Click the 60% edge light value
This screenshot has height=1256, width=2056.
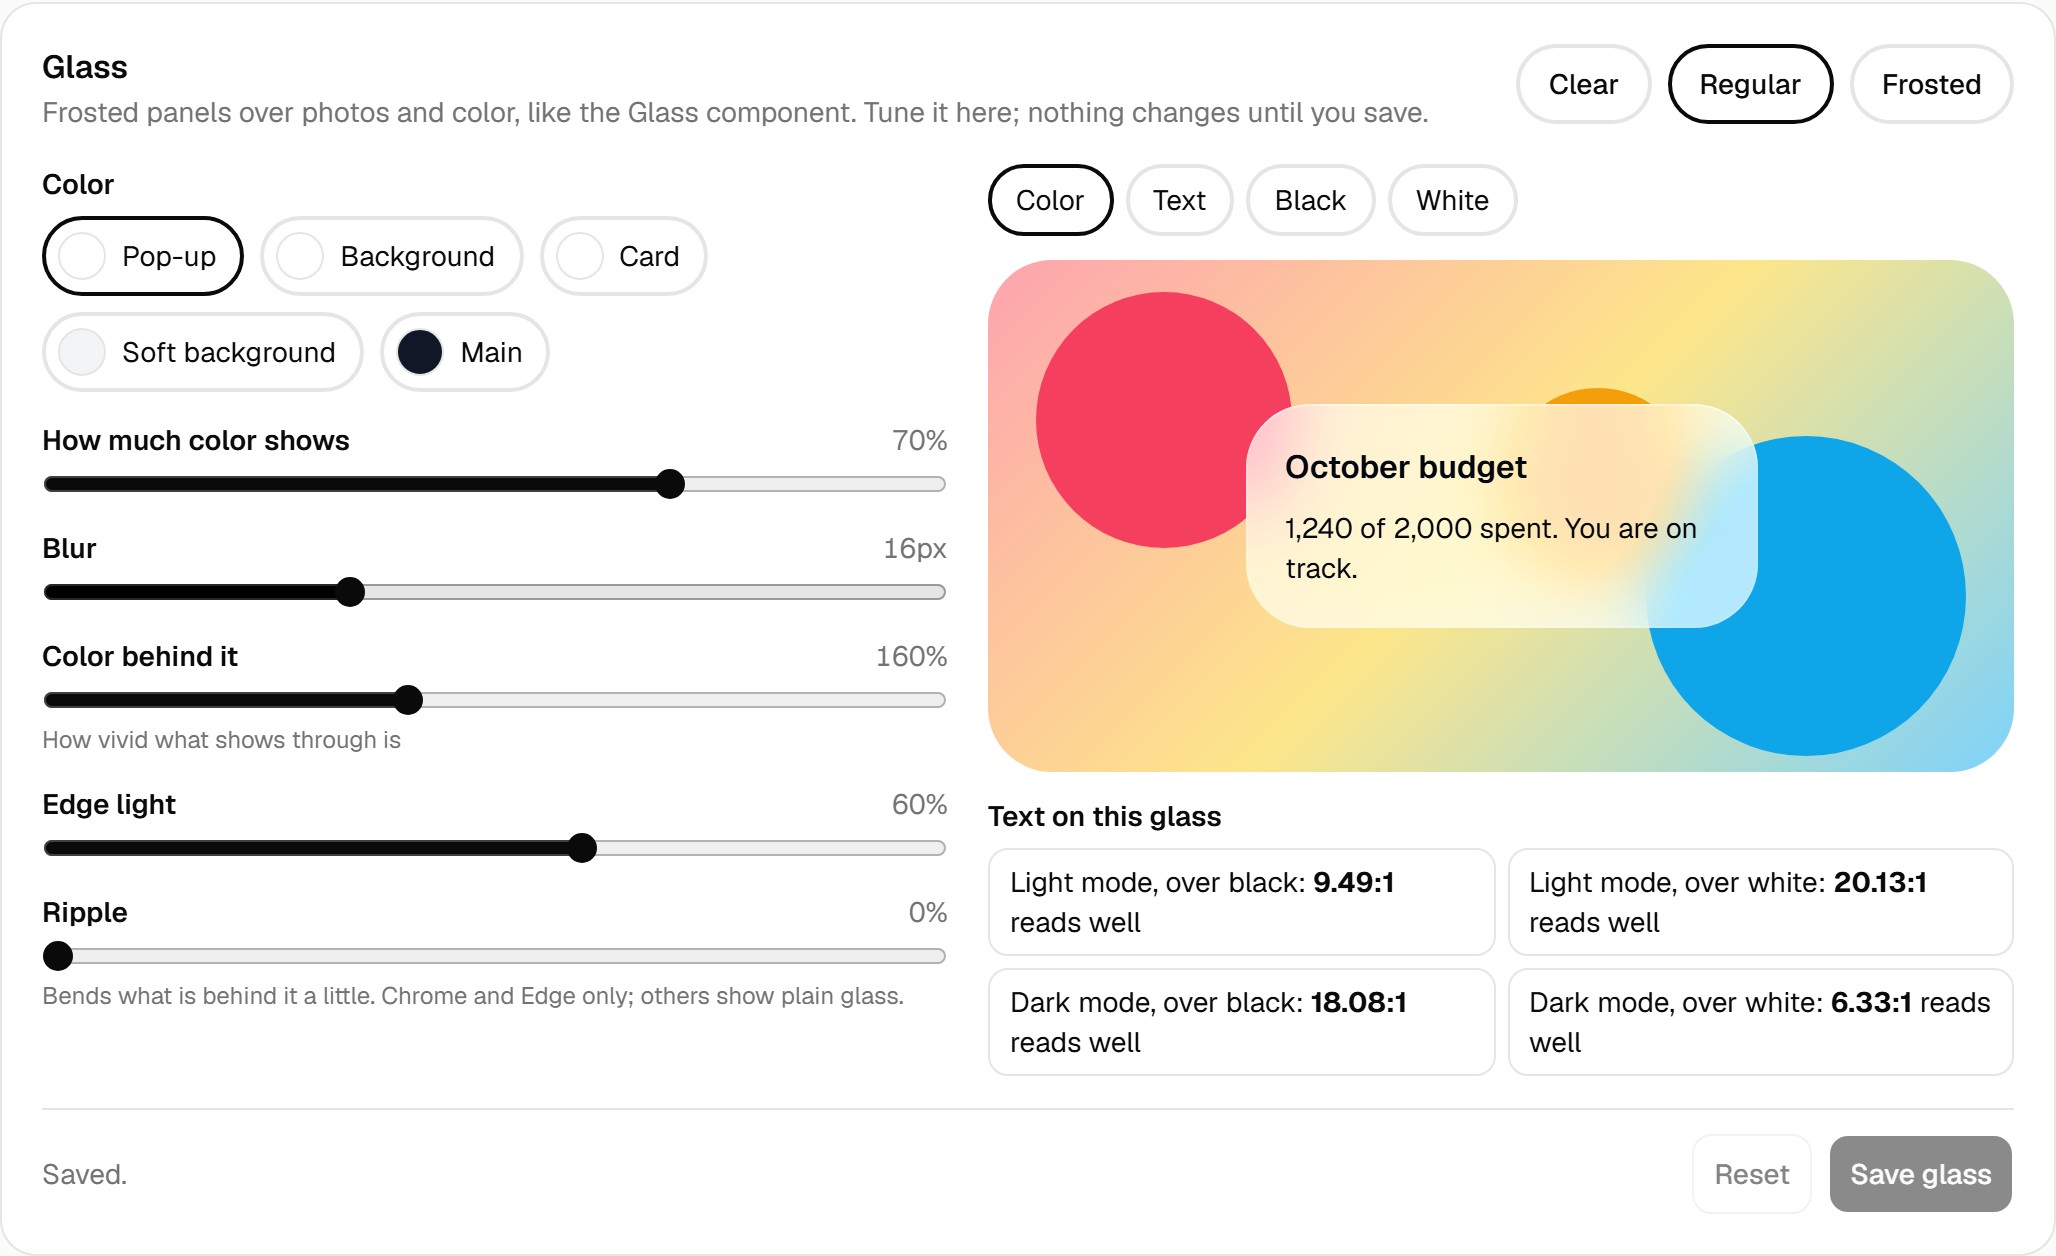point(919,804)
